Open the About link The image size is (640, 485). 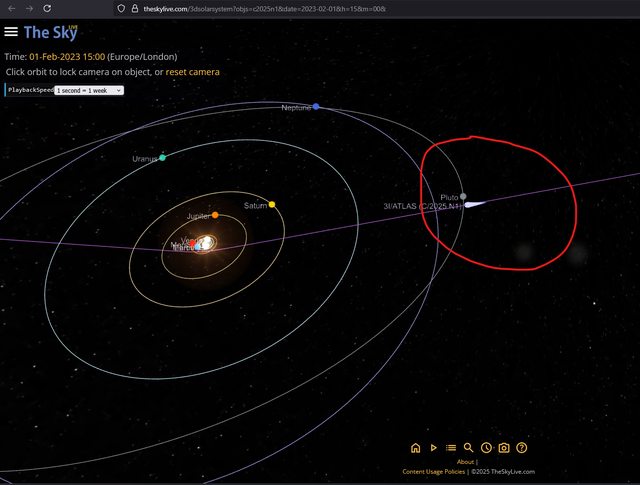pos(465,462)
